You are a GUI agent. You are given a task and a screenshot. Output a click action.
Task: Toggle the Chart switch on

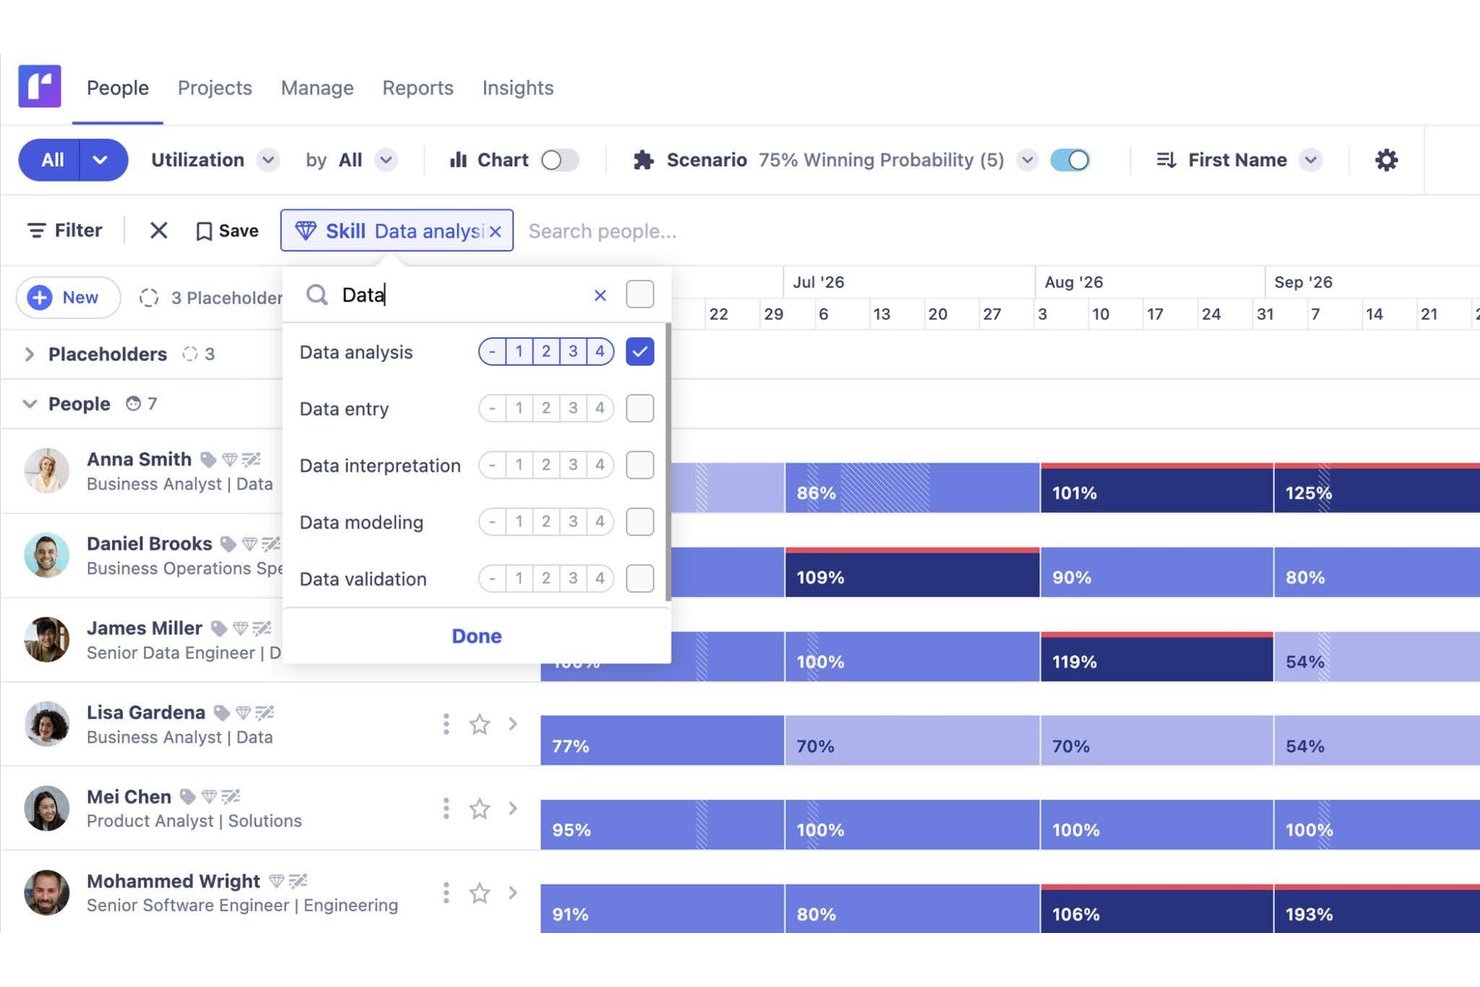click(x=560, y=160)
